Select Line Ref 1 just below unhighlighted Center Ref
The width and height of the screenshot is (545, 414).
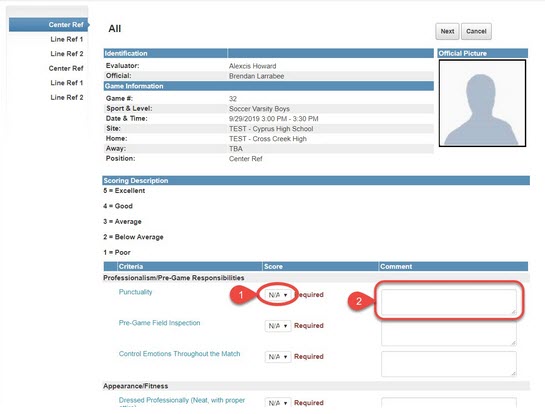click(x=67, y=83)
